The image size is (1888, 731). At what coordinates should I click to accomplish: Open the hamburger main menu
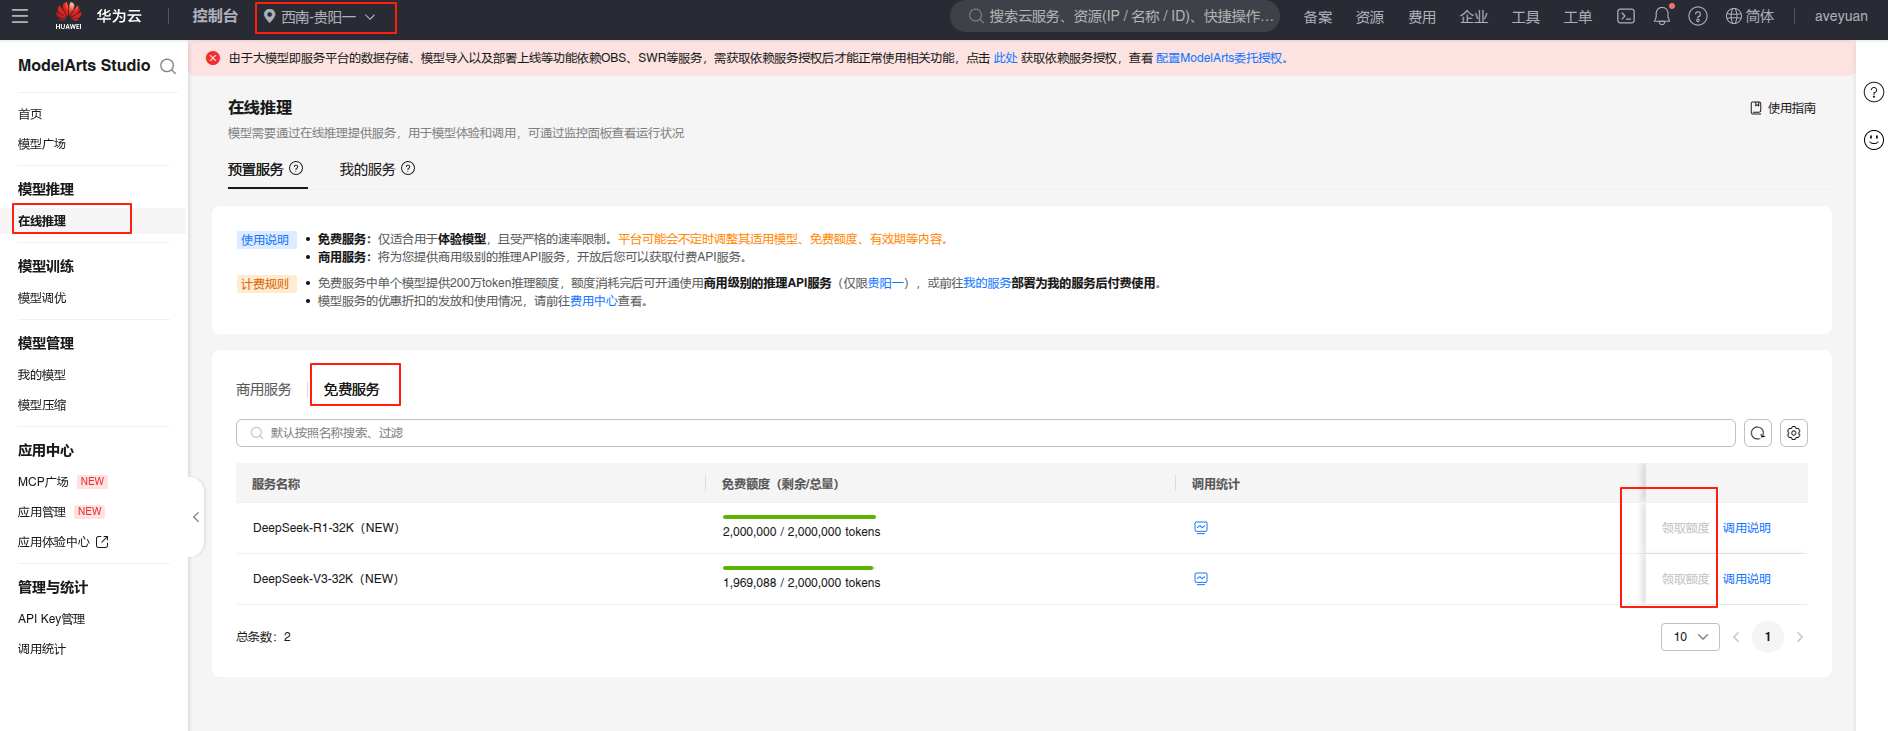click(20, 16)
